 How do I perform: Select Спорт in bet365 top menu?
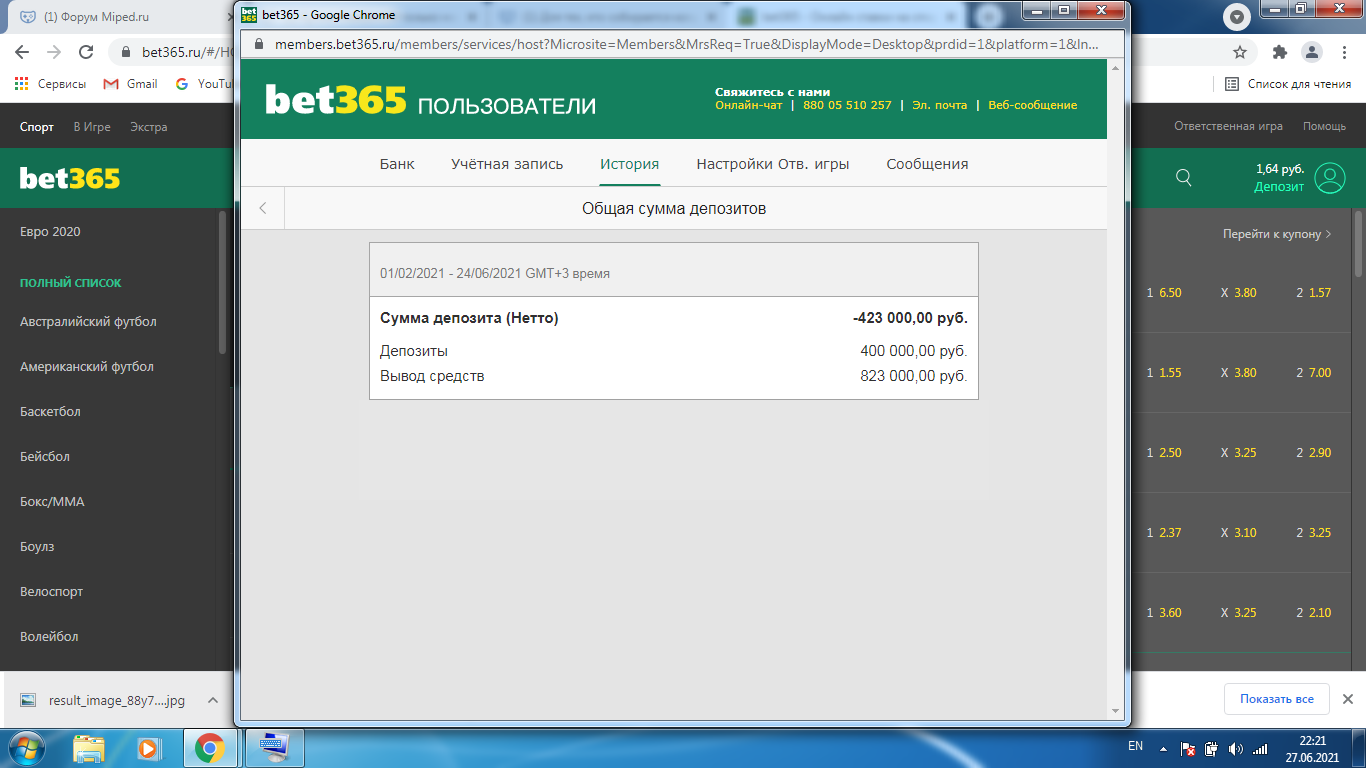(x=37, y=127)
